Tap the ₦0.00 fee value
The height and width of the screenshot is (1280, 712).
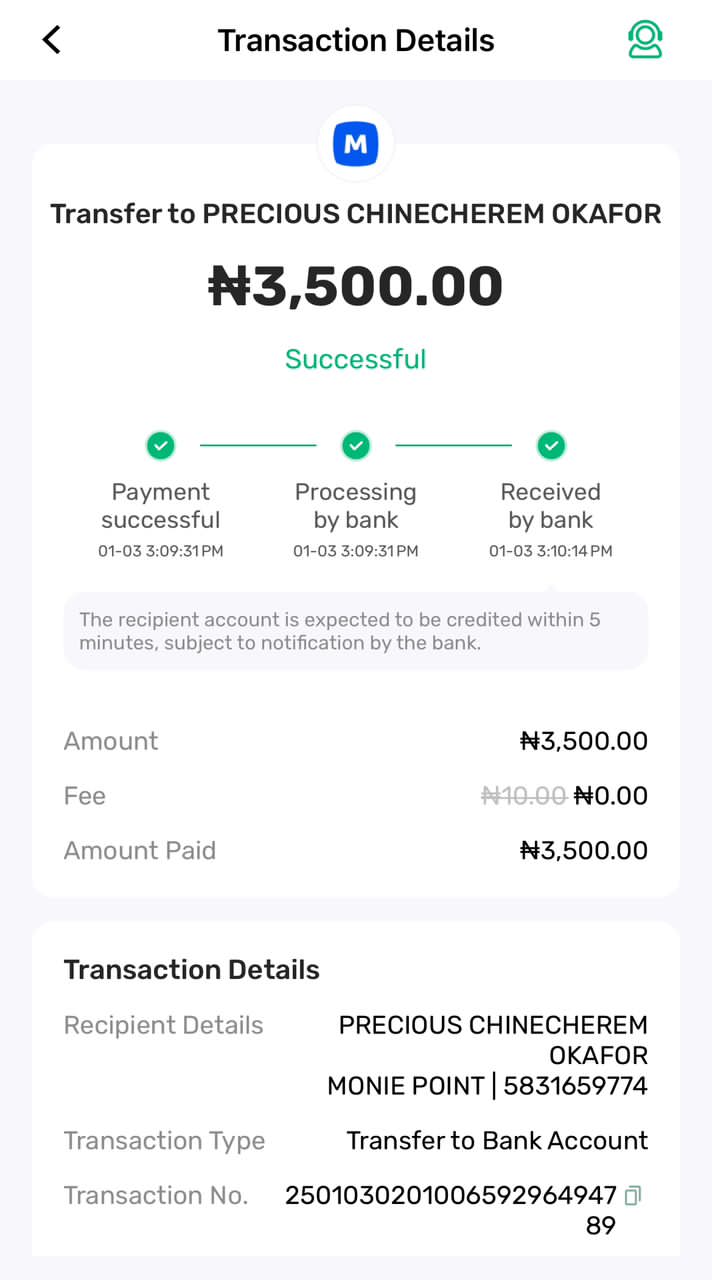pos(610,796)
